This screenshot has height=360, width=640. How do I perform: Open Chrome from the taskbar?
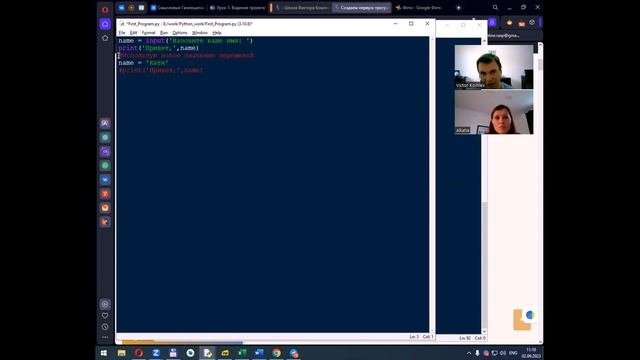point(277,353)
